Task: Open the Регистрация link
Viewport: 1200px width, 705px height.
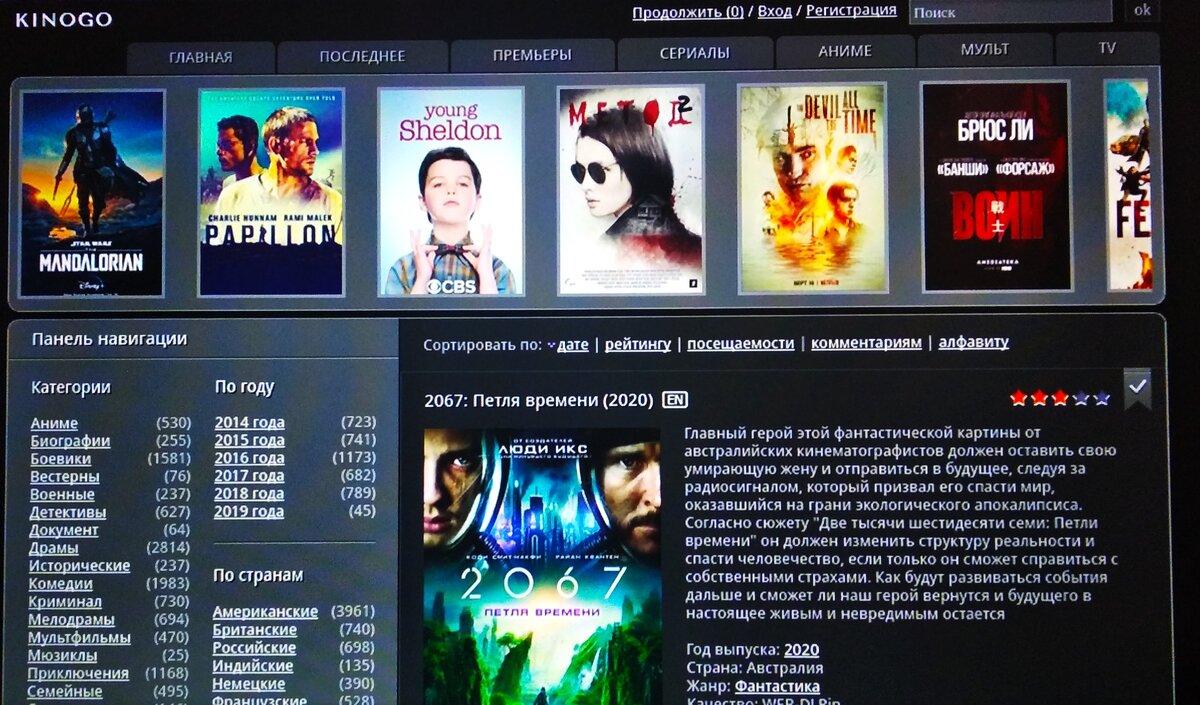Action: tap(851, 10)
